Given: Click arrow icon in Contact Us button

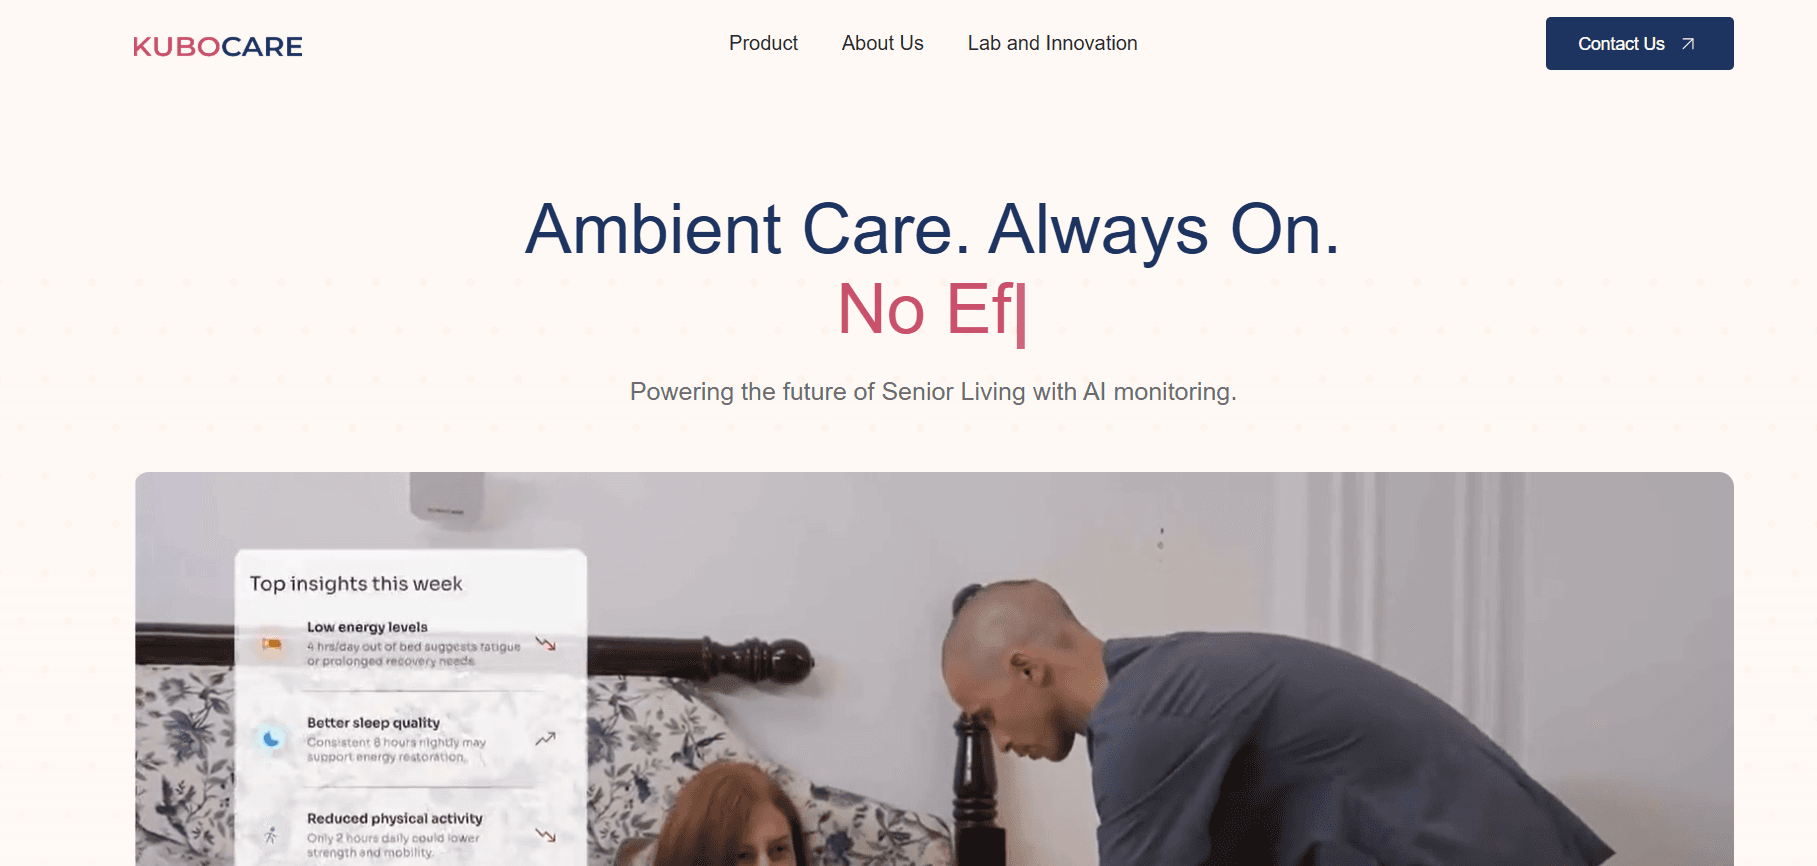Looking at the screenshot, I should click(1688, 44).
